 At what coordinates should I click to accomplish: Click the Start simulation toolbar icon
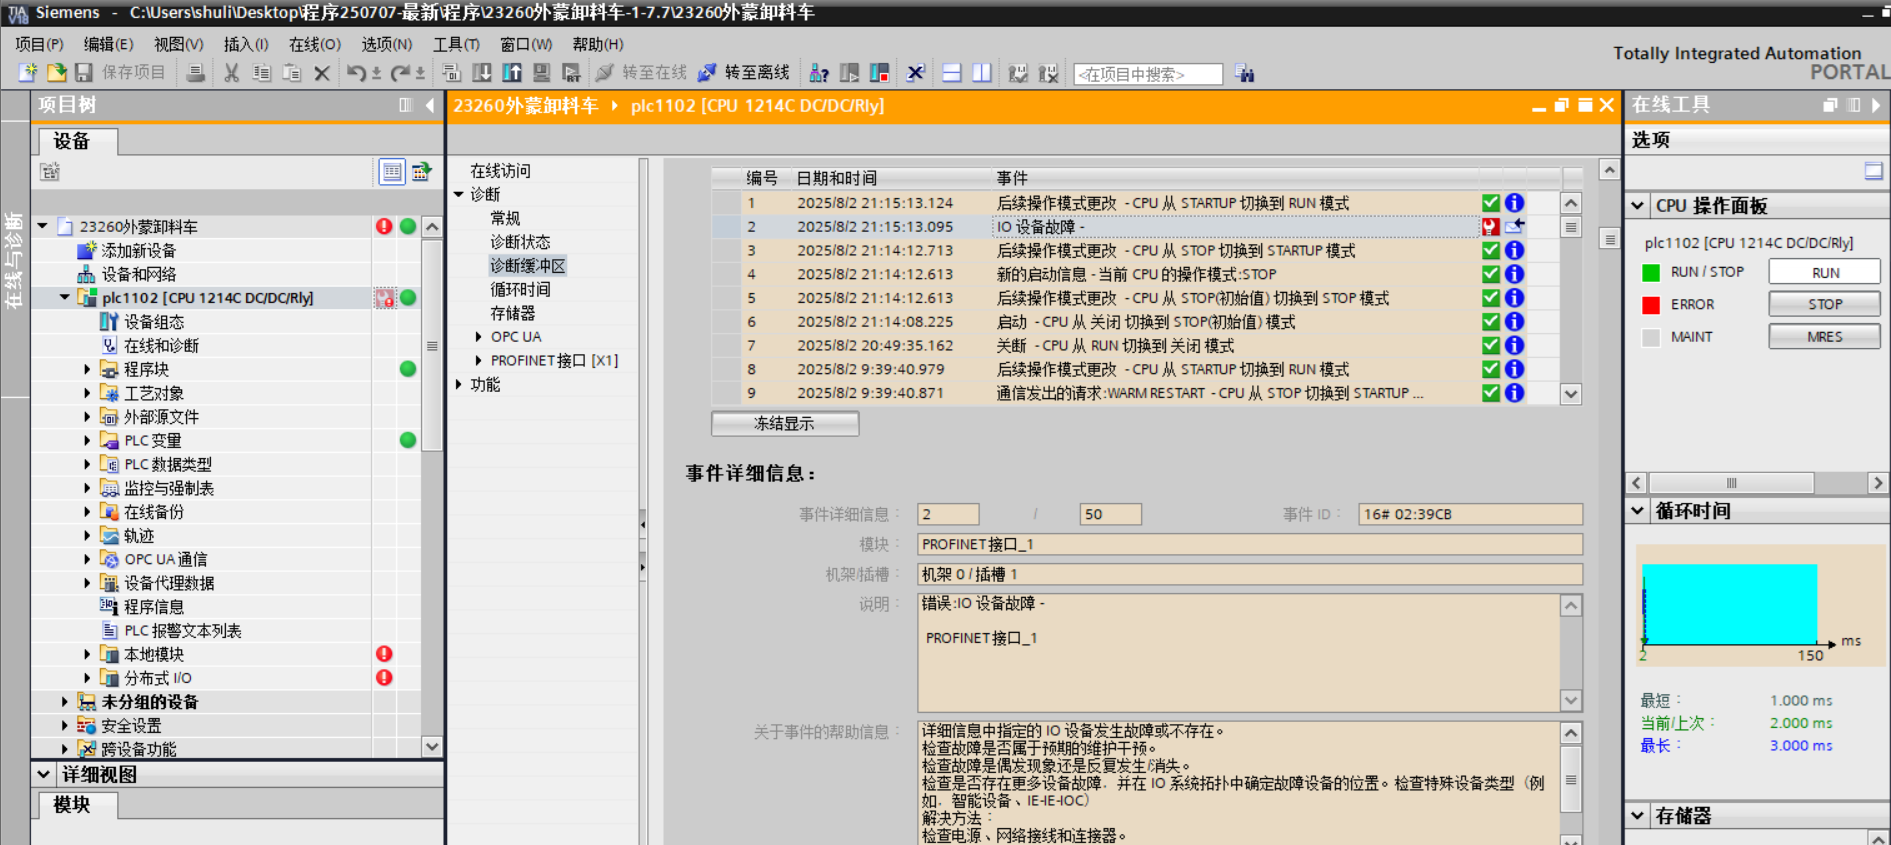point(542,73)
